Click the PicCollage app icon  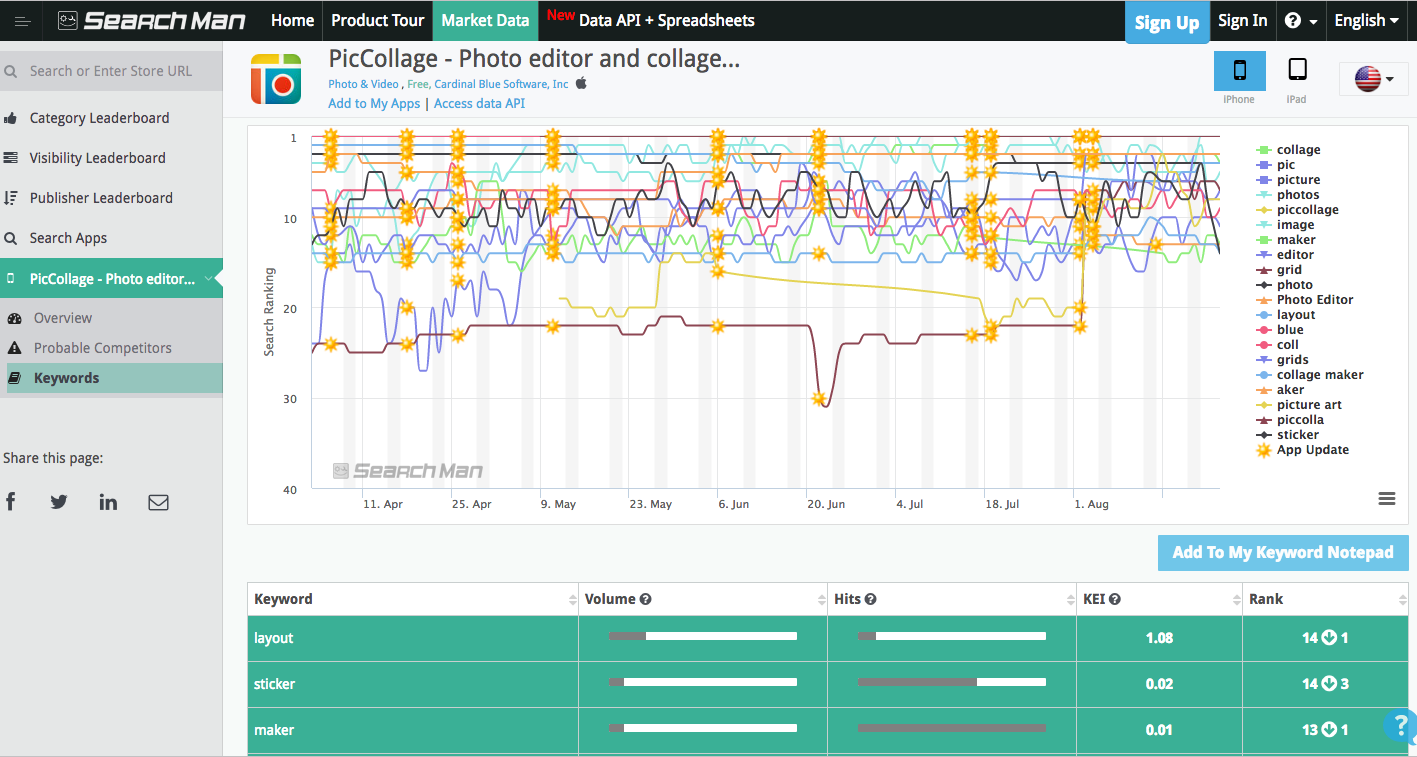(x=275, y=79)
